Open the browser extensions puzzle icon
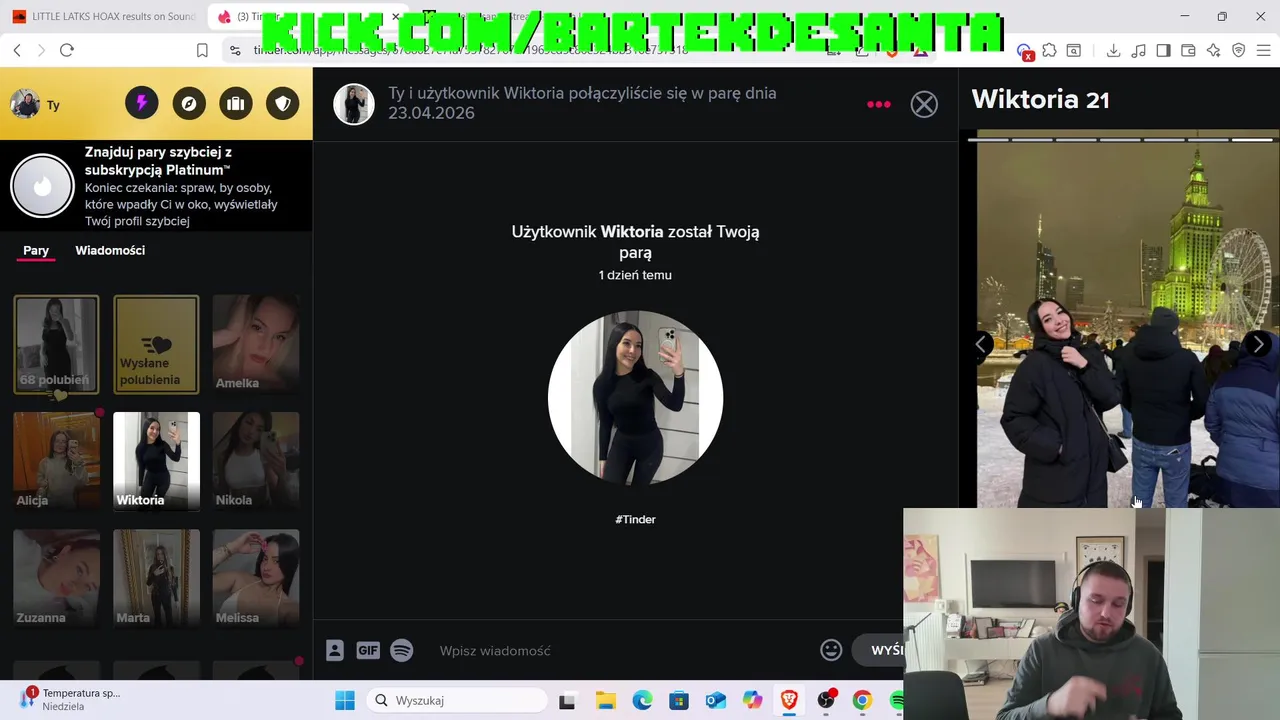The width and height of the screenshot is (1280, 720). 1049,50
